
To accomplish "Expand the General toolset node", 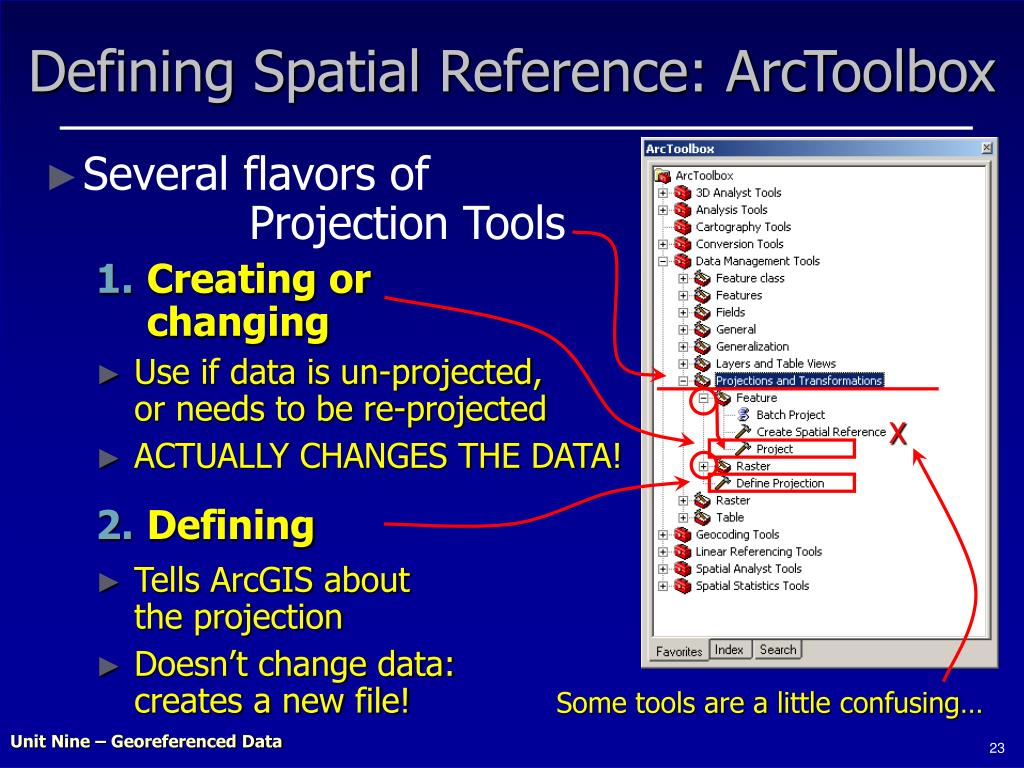I will [x=683, y=329].
